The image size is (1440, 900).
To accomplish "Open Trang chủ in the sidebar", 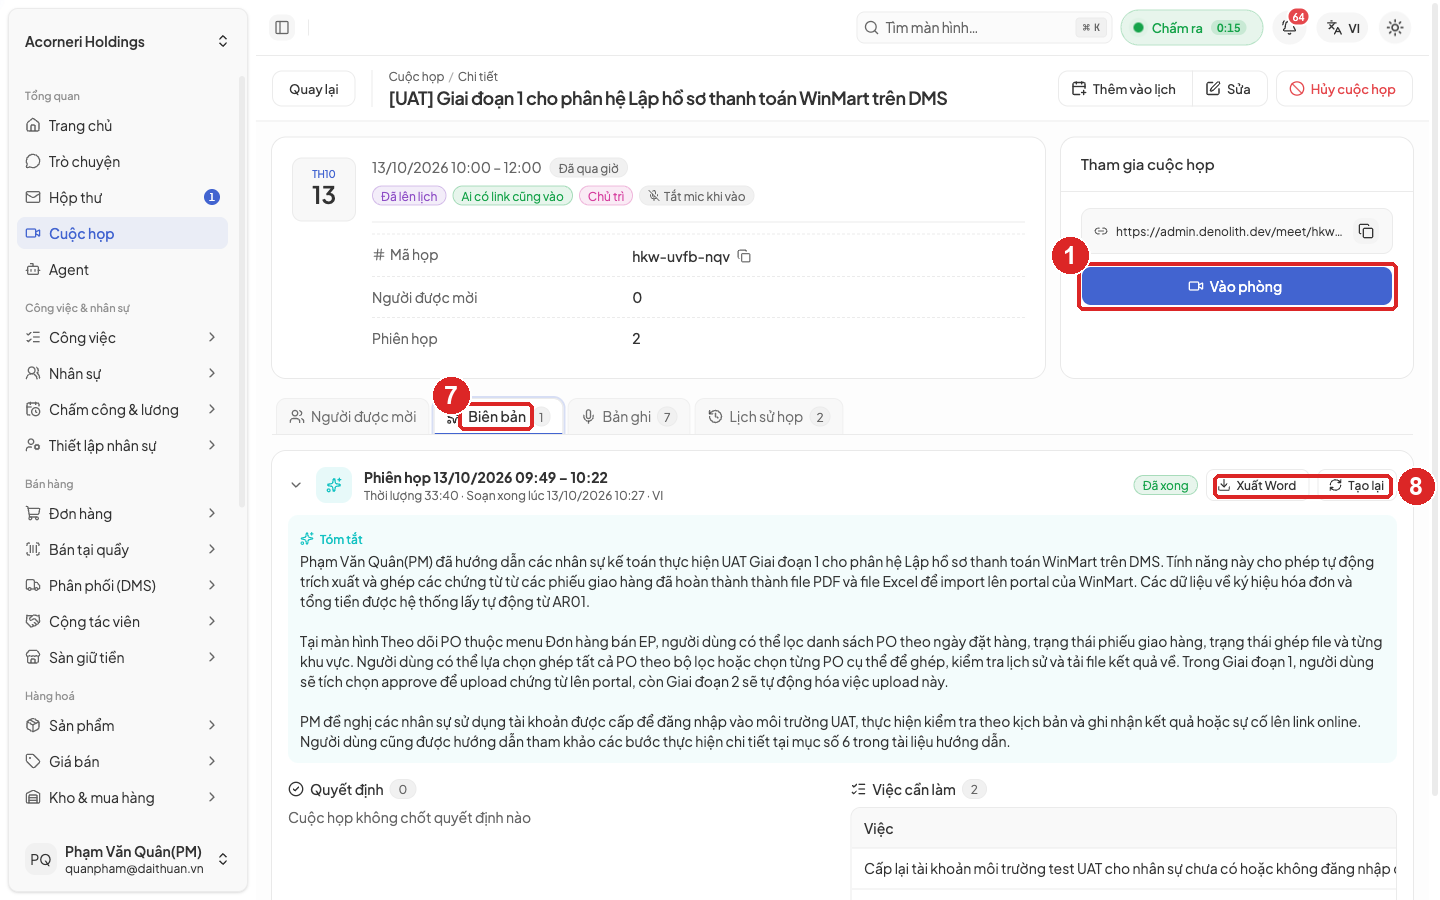I will point(123,126).
